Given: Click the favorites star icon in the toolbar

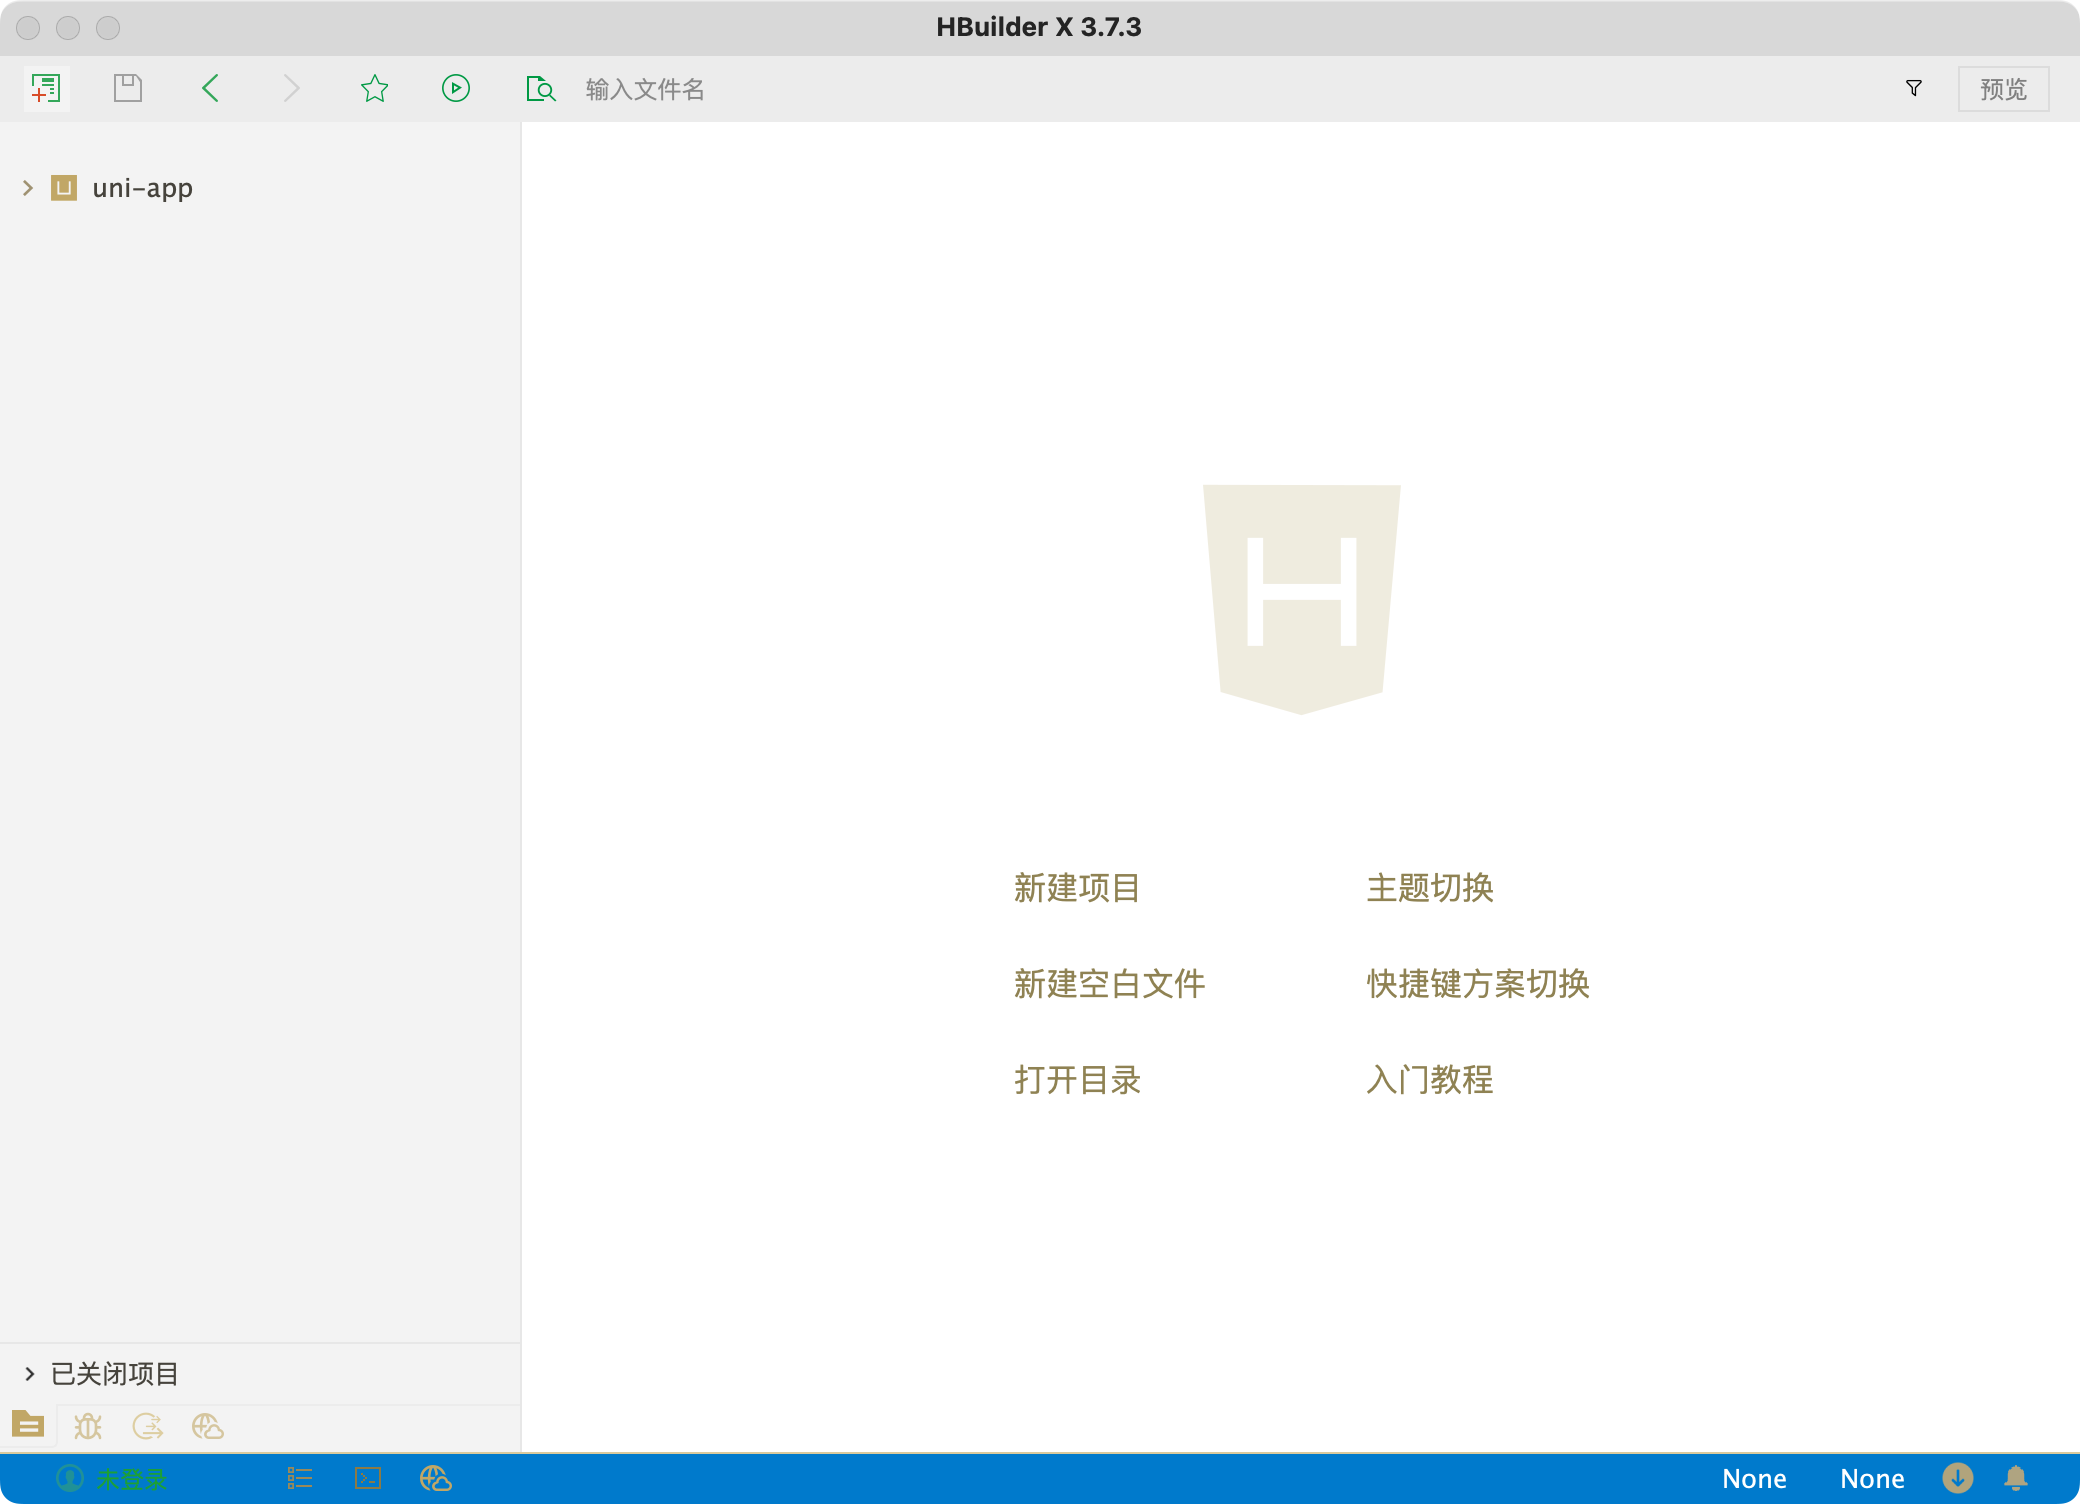Looking at the screenshot, I should [374, 88].
